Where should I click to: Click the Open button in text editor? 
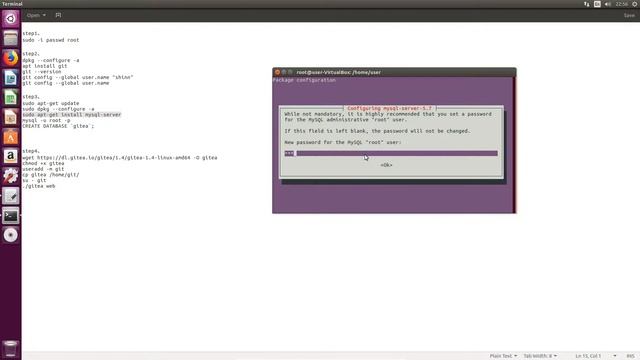coord(33,15)
